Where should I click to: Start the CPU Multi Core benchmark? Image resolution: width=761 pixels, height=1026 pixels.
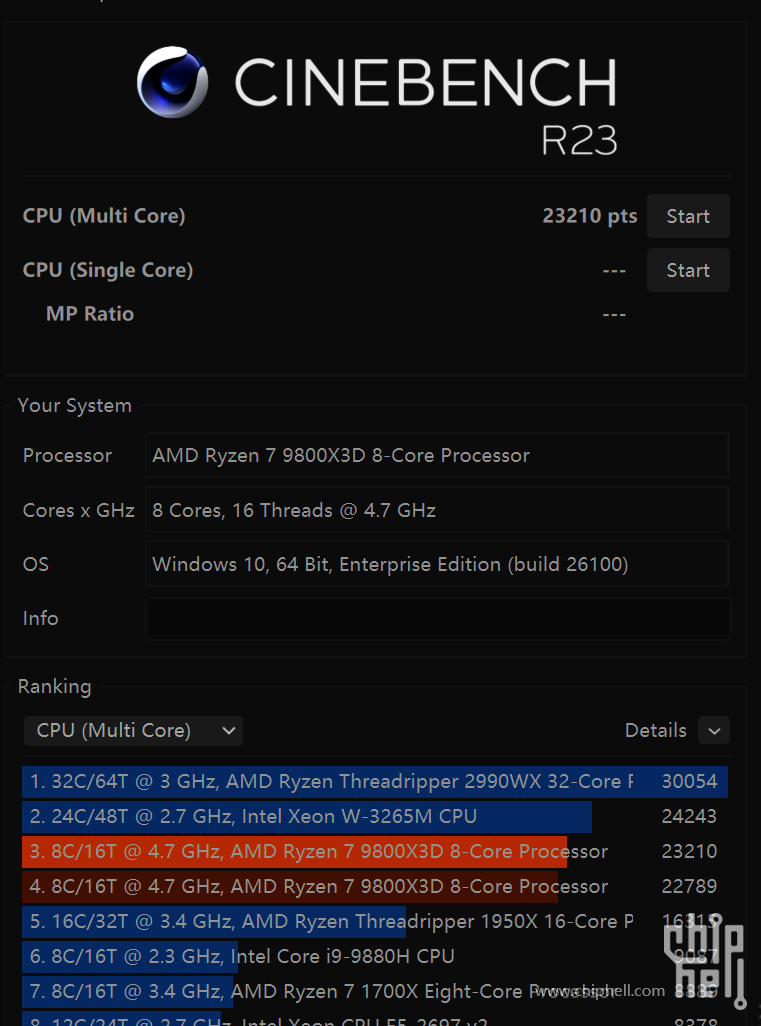click(x=688, y=216)
